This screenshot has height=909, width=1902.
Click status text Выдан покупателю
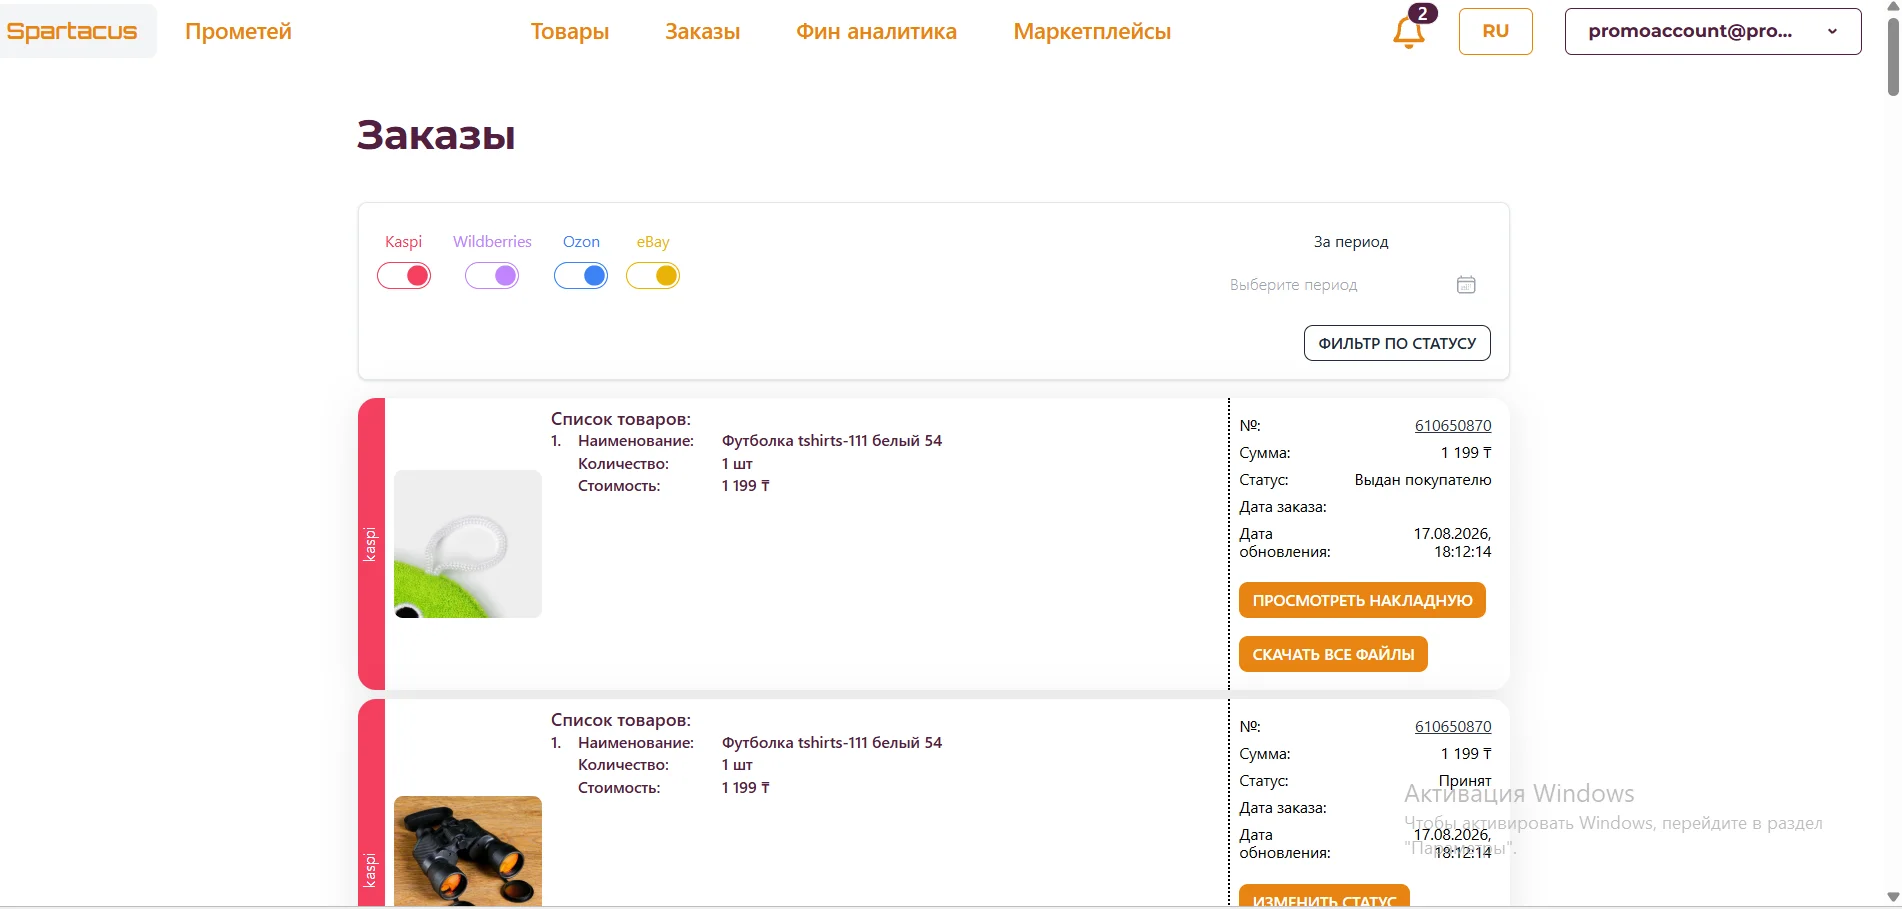[x=1423, y=480]
